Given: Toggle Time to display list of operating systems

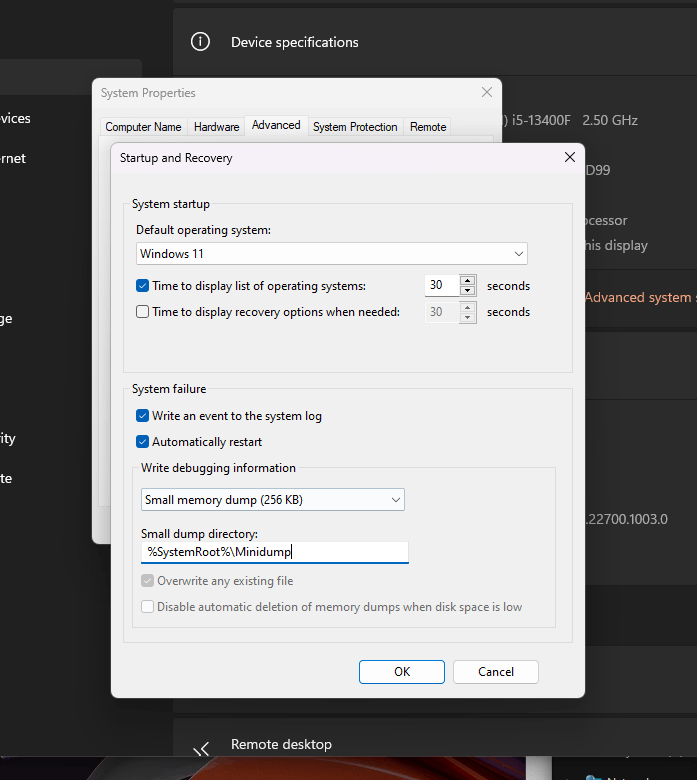Looking at the screenshot, I should pos(142,286).
